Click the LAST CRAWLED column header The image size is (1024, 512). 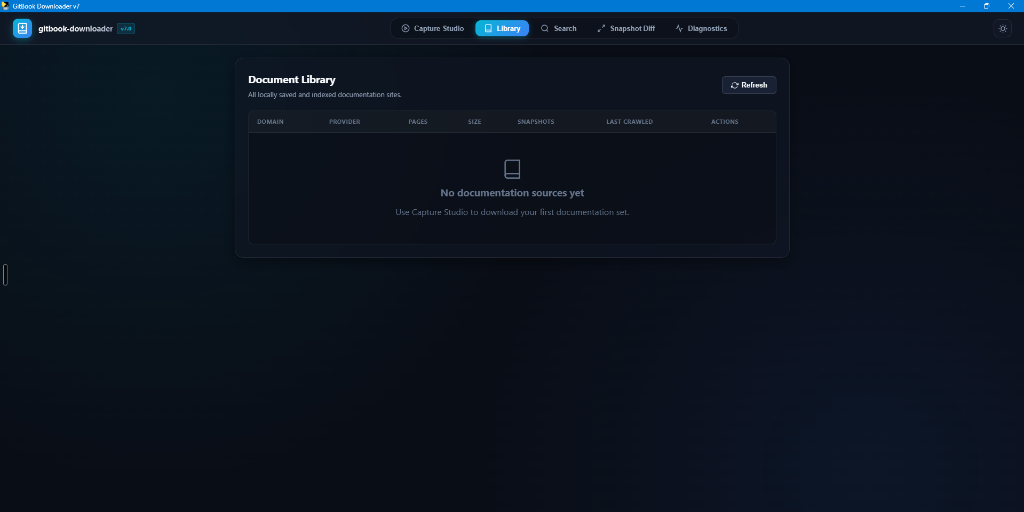coord(630,122)
